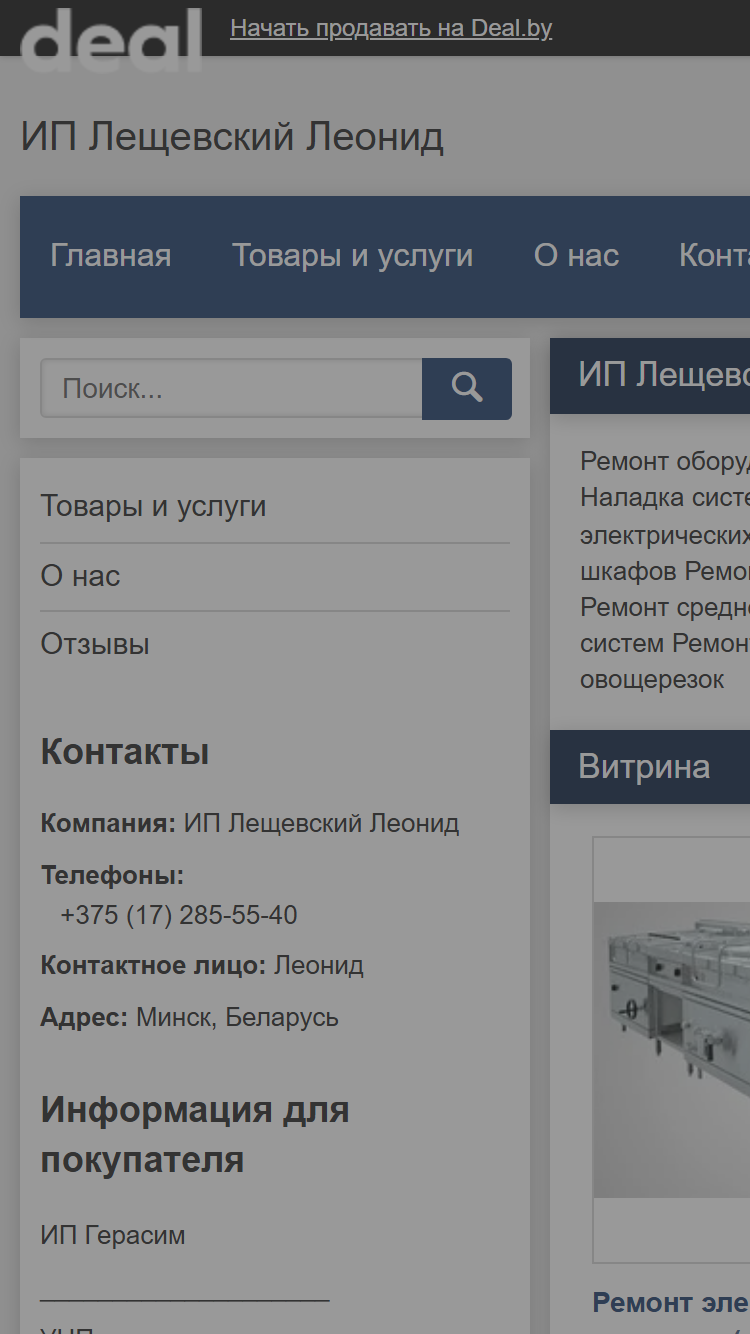750x1334 pixels.
Task: Click the magnifier search button
Action: (467, 388)
